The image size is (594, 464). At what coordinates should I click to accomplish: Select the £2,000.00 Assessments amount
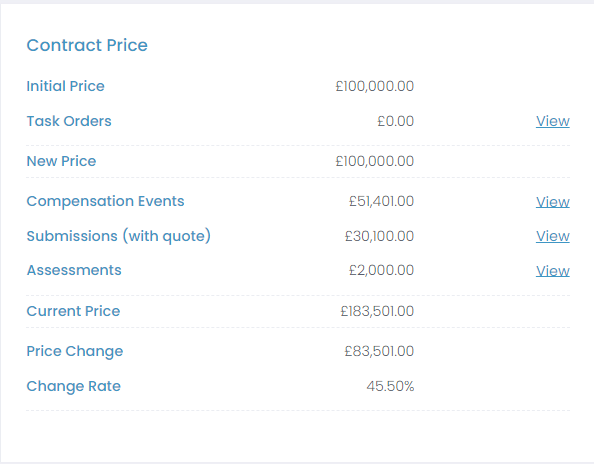[x=381, y=270]
